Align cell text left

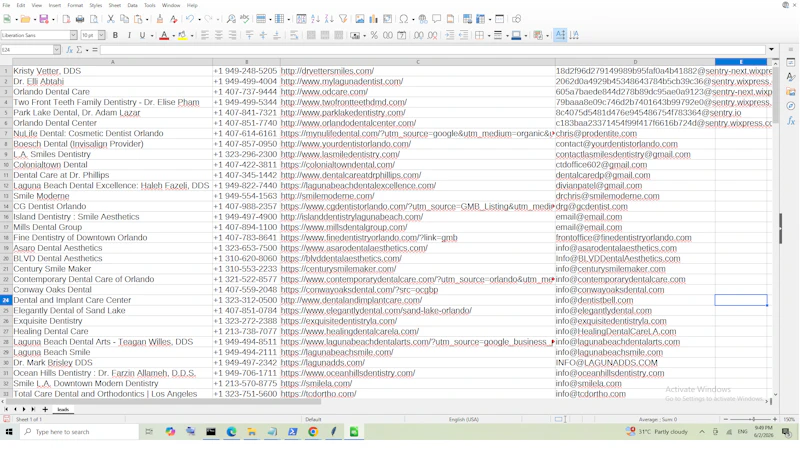point(205,35)
